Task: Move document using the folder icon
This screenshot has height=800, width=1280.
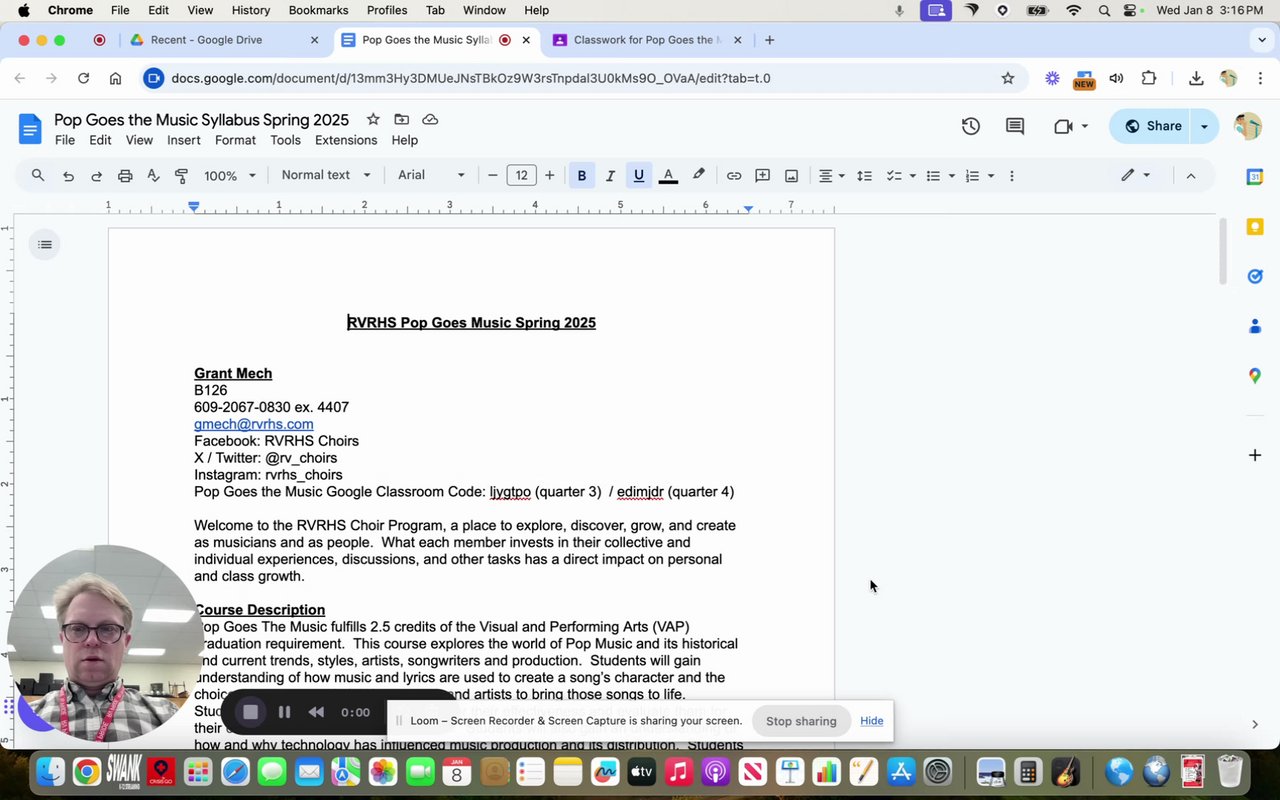Action: [x=402, y=119]
